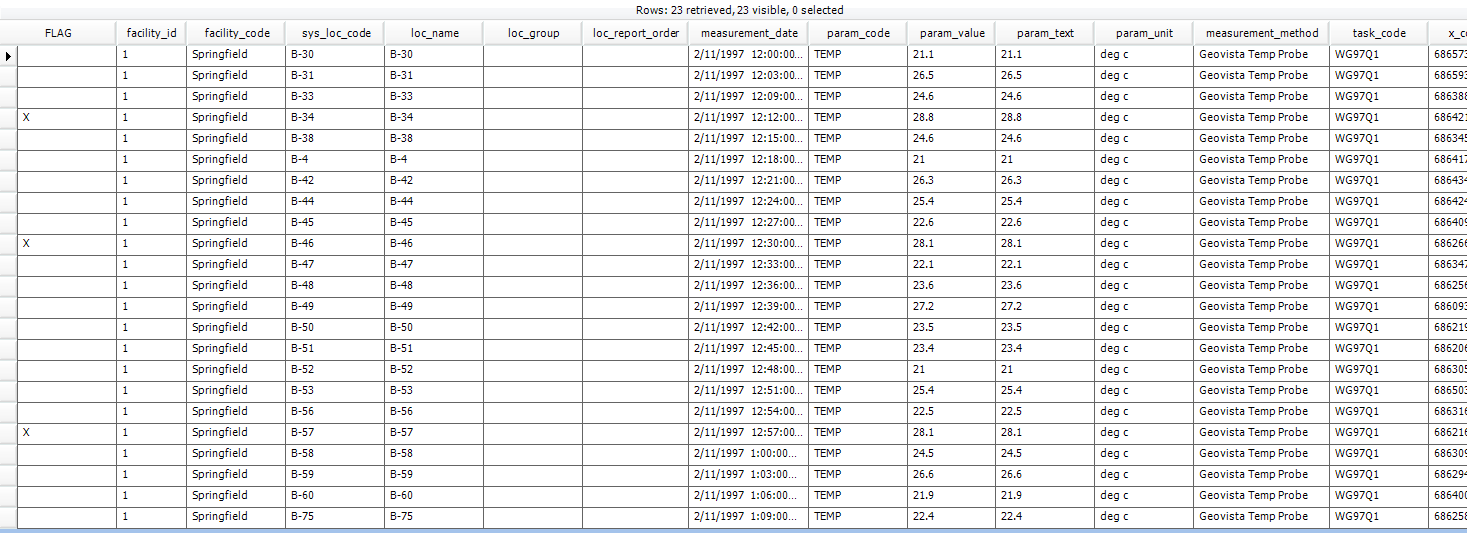Image resolution: width=1467 pixels, height=533 pixels.
Task: Select the 1:00:00 measurement_date cell of B-58
Action: [747, 454]
